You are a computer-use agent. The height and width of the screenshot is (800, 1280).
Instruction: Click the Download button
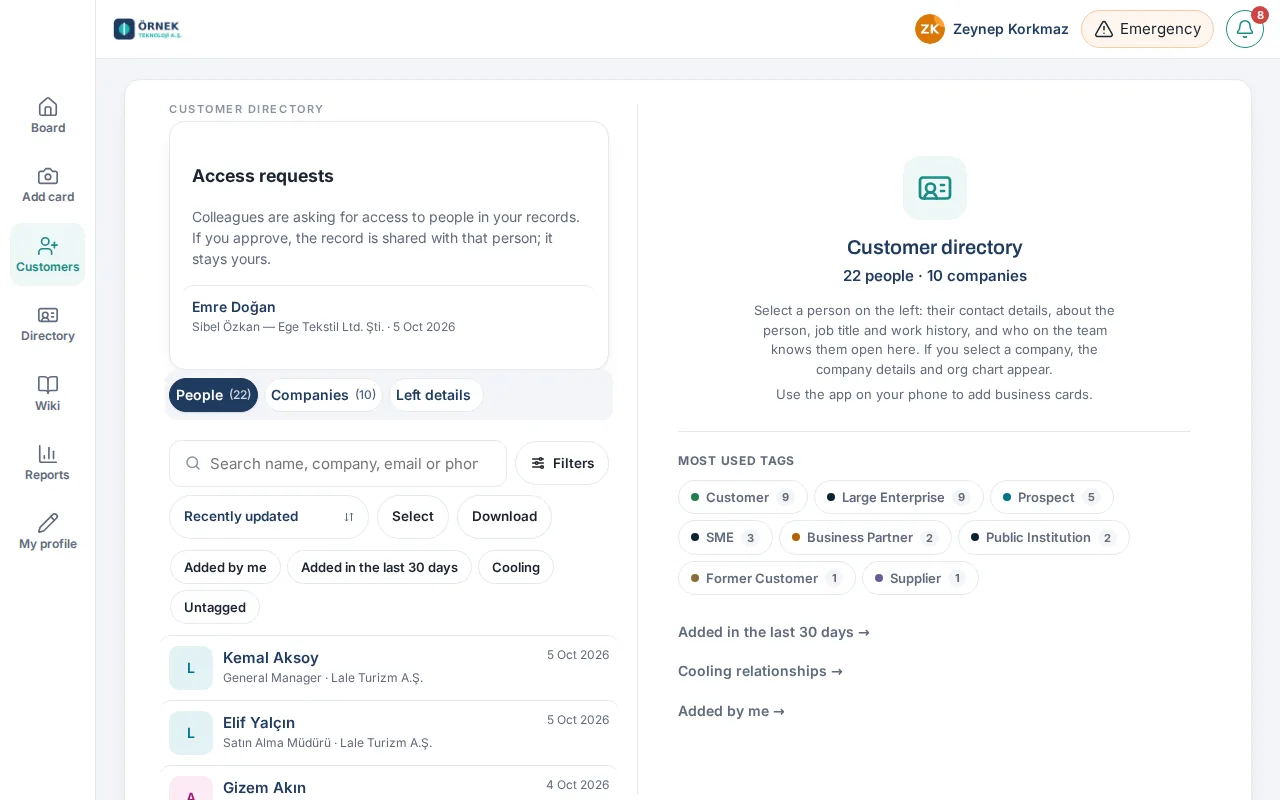pyautogui.click(x=504, y=517)
